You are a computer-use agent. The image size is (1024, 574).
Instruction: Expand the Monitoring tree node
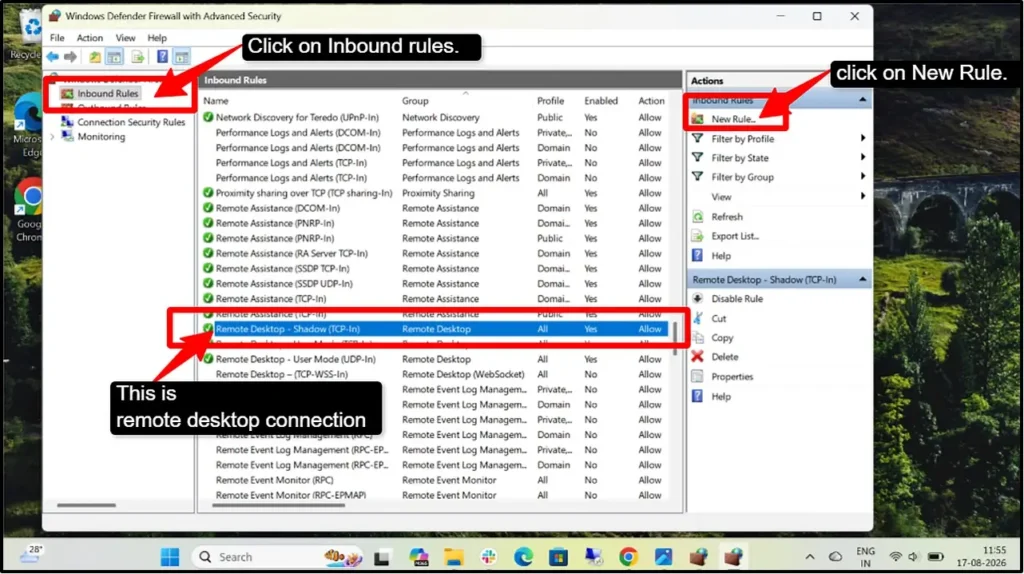click(x=52, y=137)
